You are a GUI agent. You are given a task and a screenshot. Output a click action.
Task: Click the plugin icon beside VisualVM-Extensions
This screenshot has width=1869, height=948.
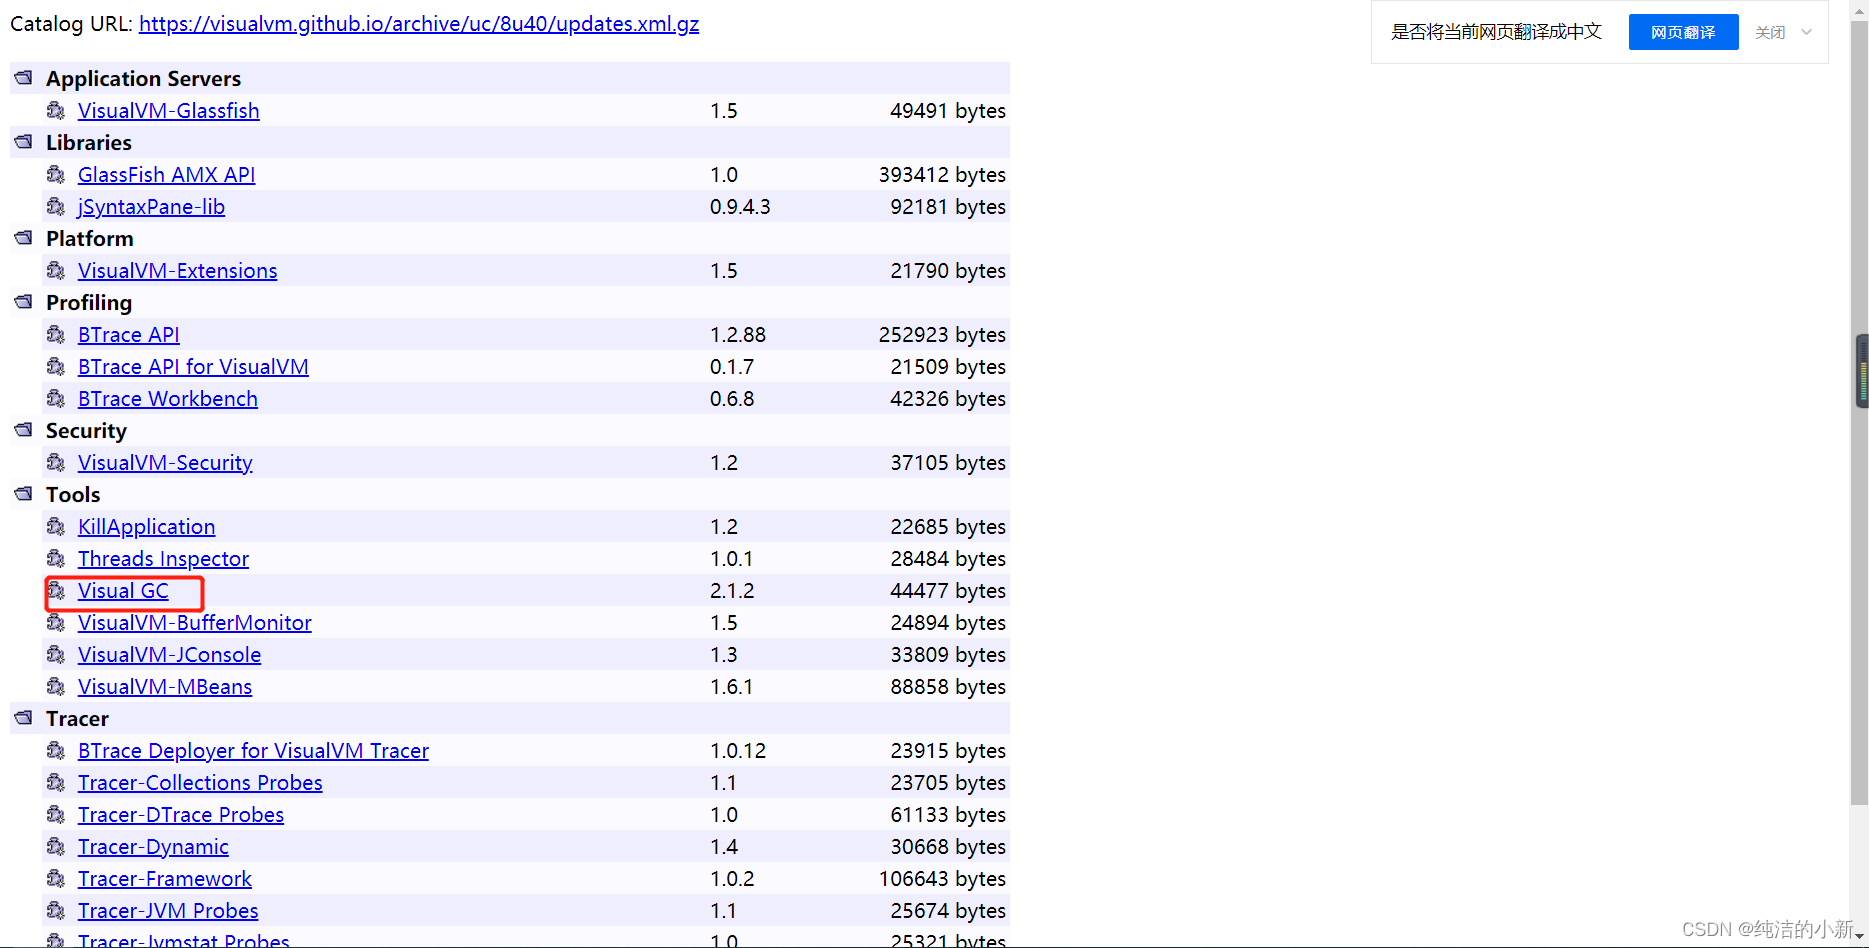tap(56, 270)
